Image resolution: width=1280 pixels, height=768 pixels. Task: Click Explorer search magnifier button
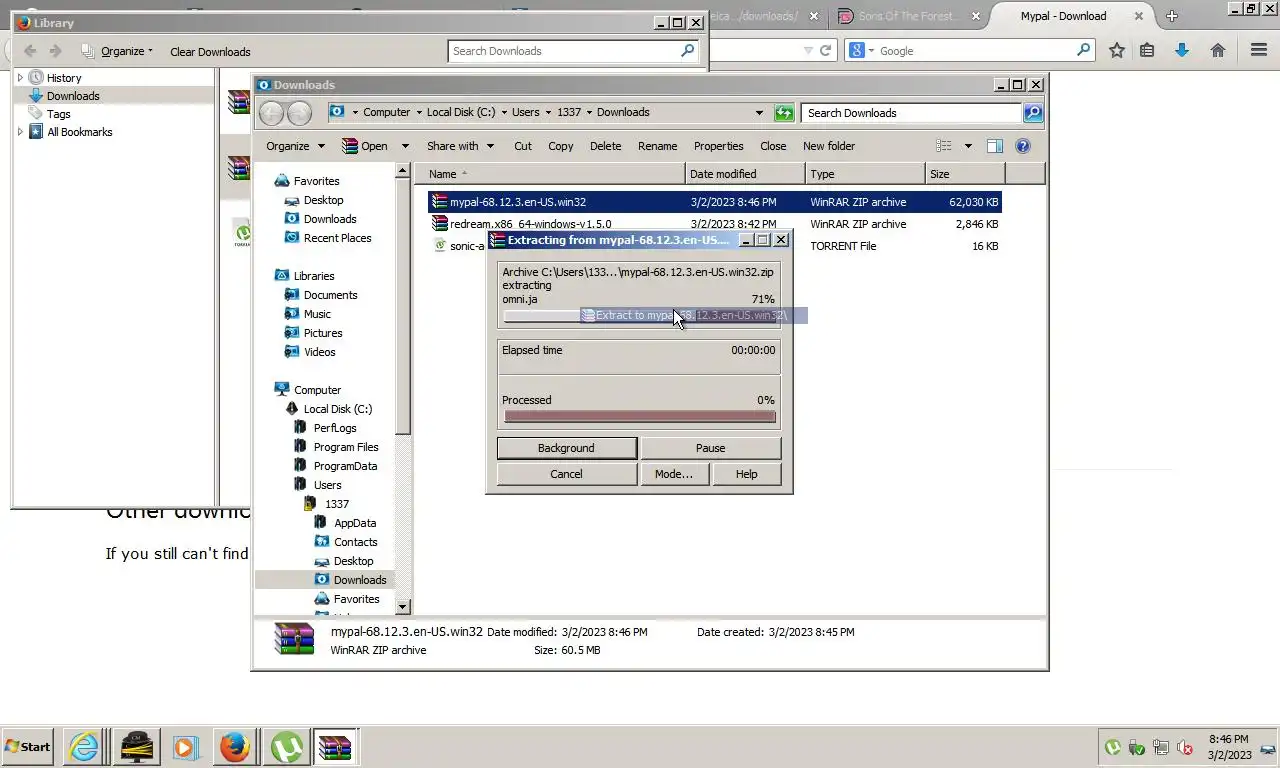point(1033,113)
